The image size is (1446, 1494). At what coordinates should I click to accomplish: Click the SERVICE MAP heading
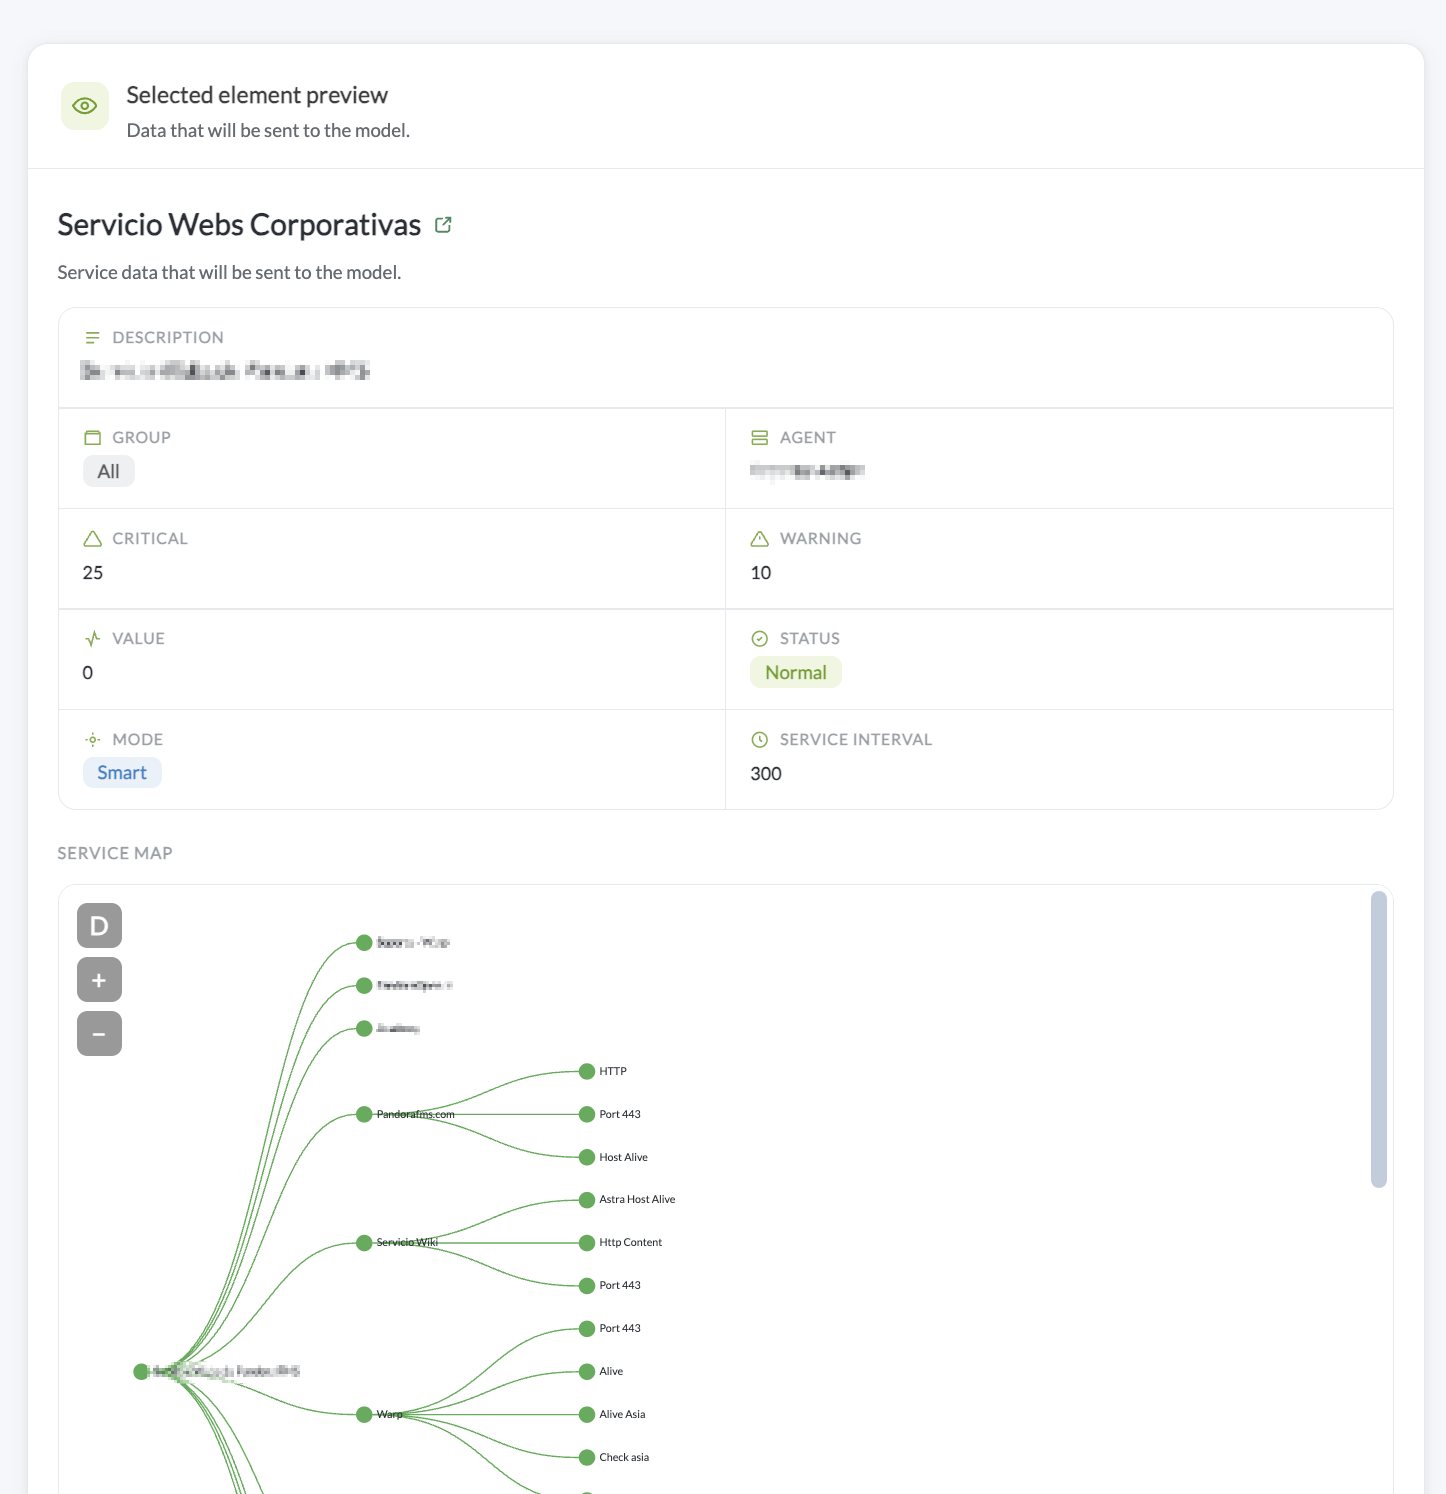coord(115,853)
